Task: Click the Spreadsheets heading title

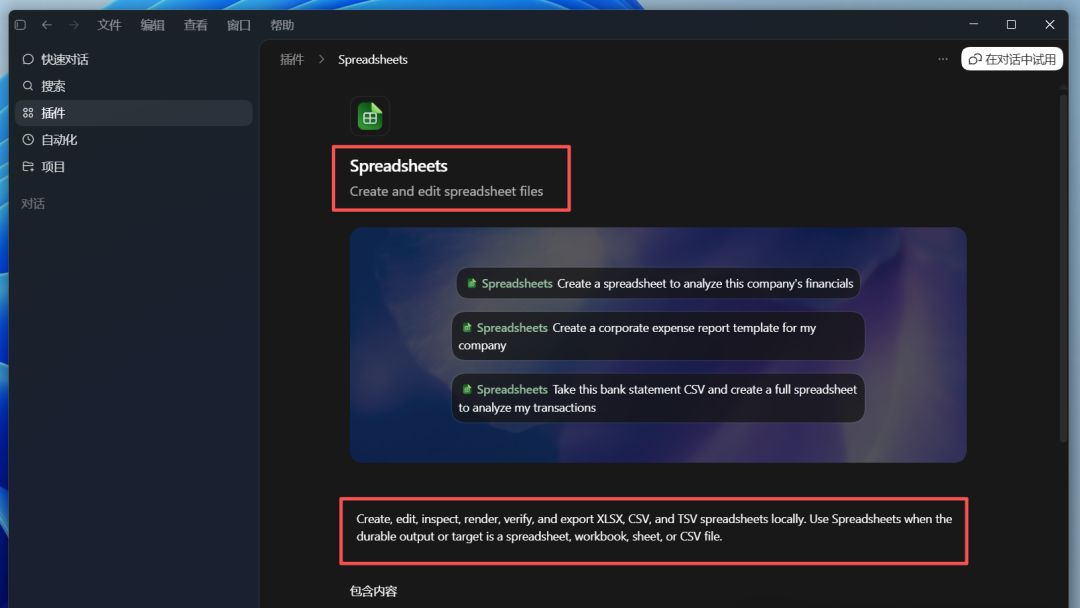Action: (x=398, y=166)
